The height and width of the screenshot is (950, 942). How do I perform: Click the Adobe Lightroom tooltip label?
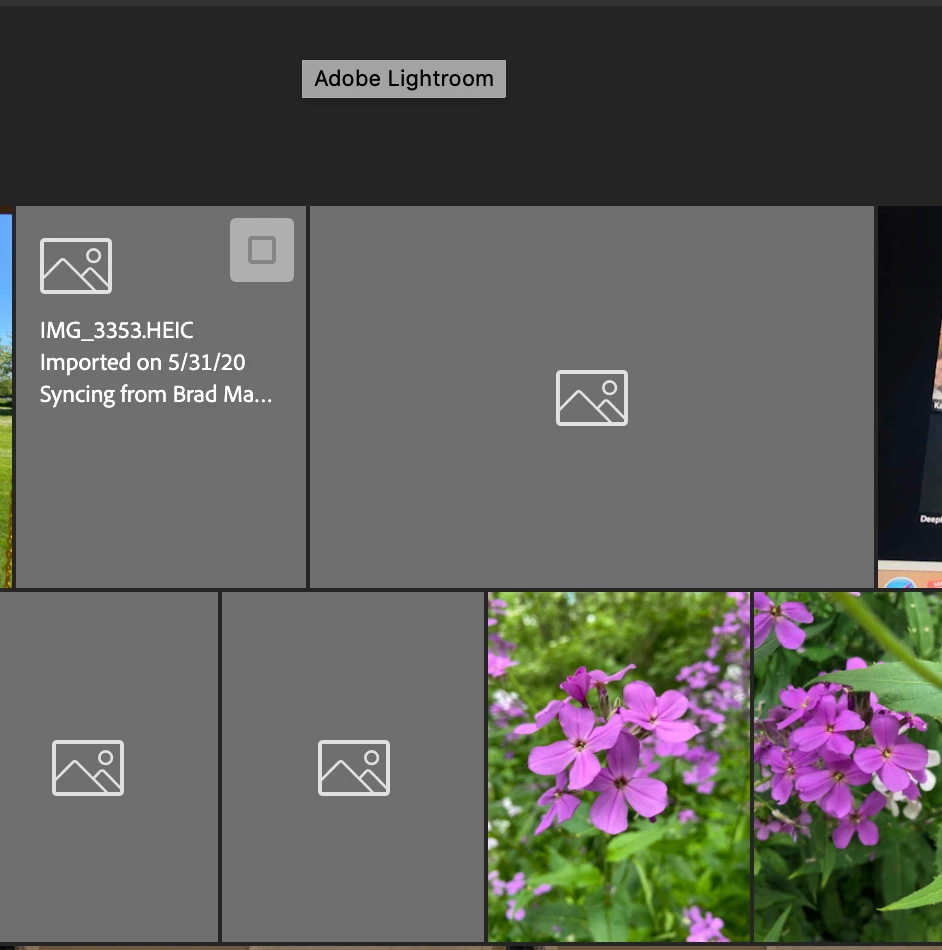point(404,79)
